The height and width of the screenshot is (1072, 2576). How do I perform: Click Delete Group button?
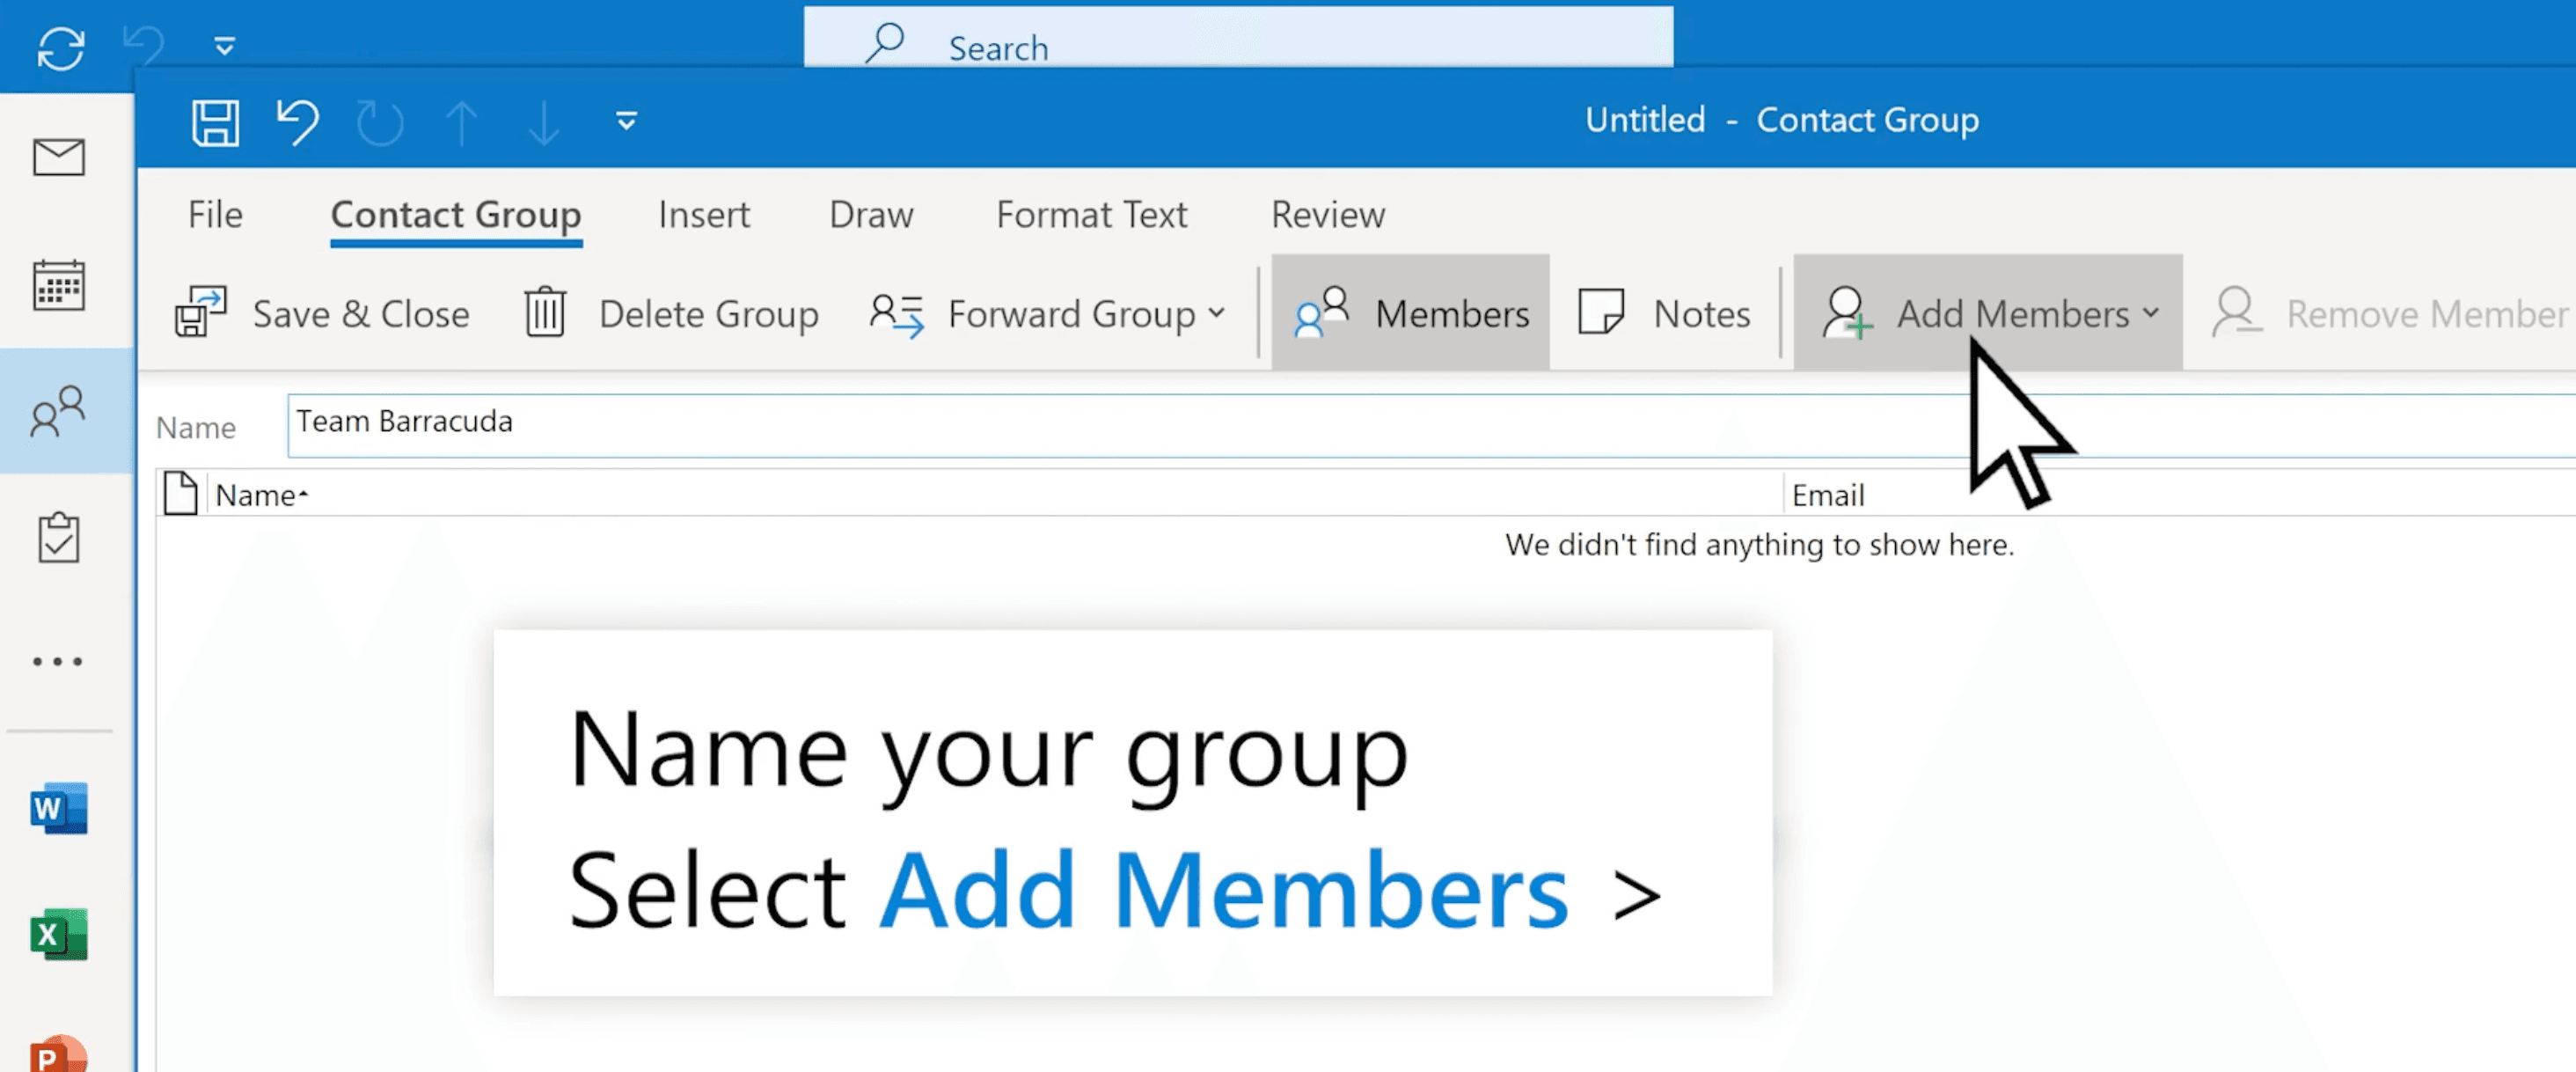pyautogui.click(x=671, y=314)
